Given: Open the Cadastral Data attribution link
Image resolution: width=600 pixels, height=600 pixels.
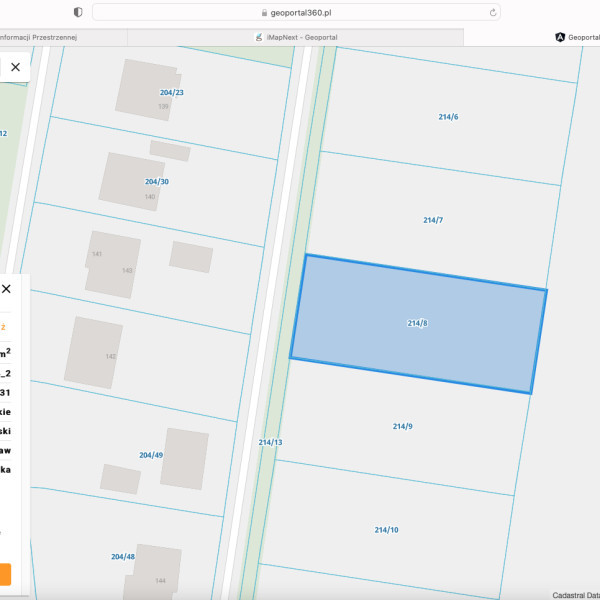Looking at the screenshot, I should 576,595.
